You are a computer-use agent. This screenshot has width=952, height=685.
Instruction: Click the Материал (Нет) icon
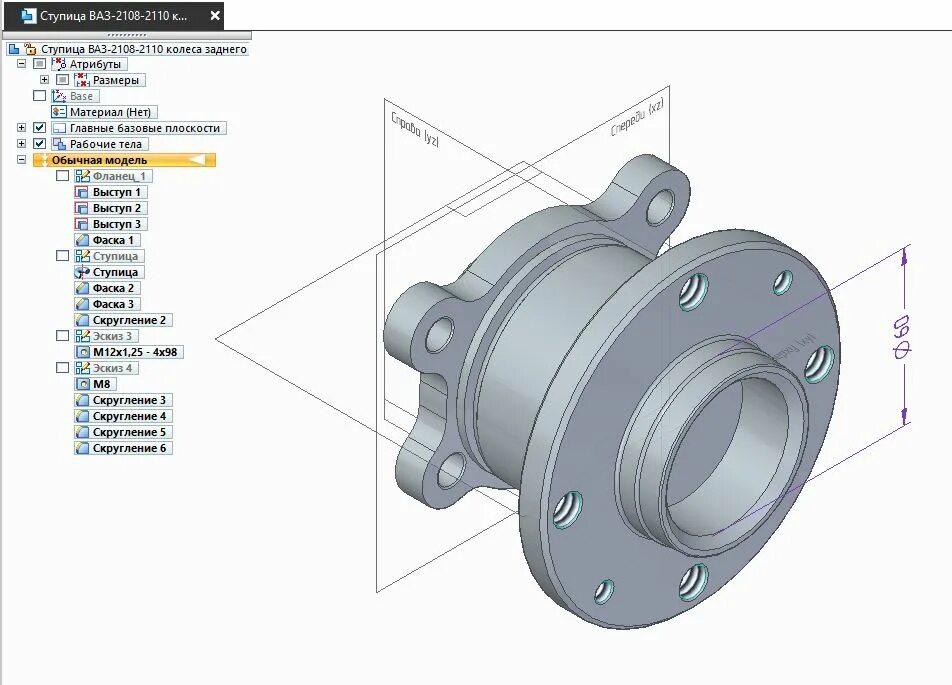click(59, 112)
